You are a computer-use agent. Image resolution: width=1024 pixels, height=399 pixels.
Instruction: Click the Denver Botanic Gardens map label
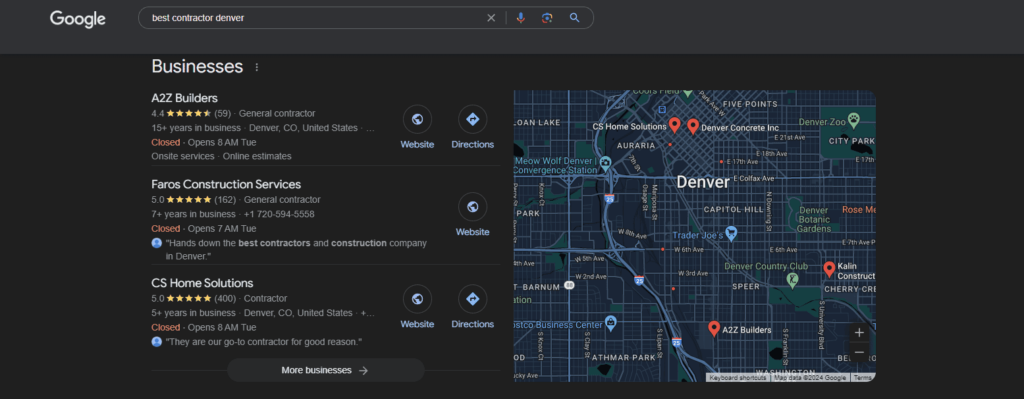pyautogui.click(x=814, y=219)
